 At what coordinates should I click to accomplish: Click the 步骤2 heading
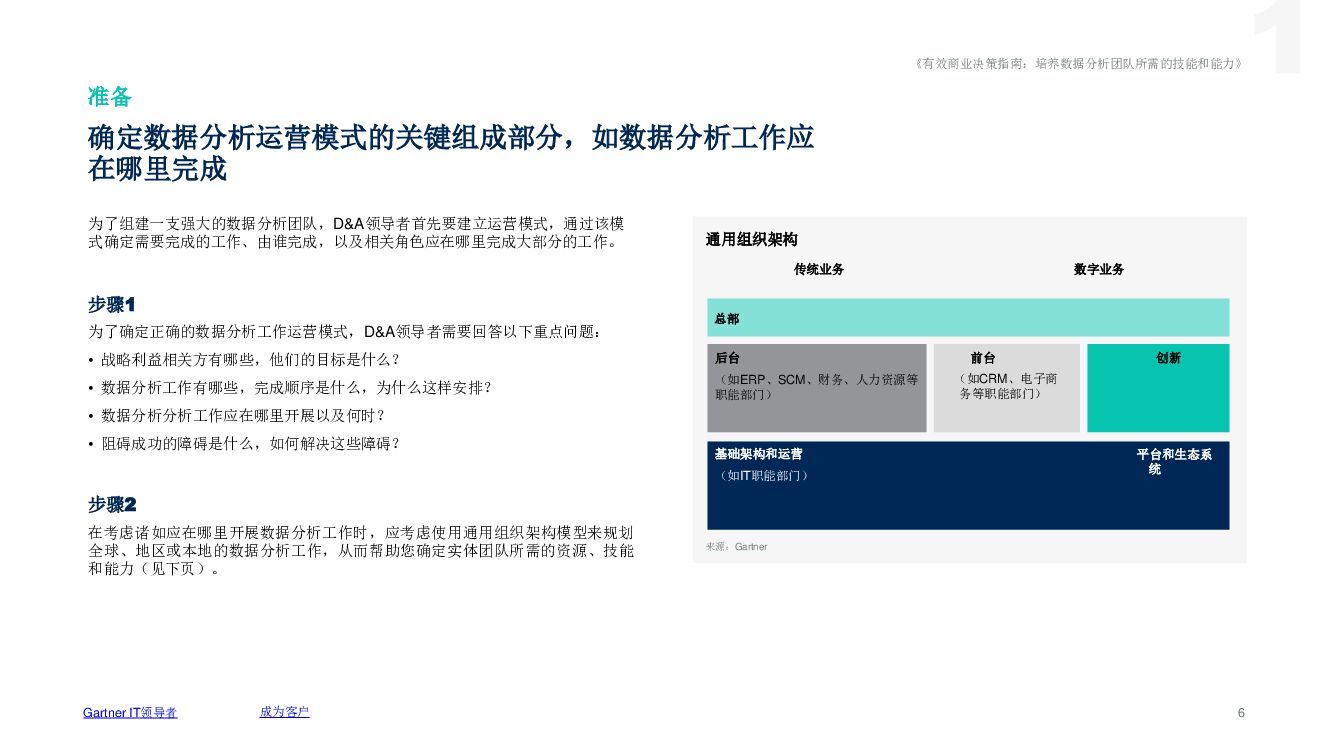111,505
